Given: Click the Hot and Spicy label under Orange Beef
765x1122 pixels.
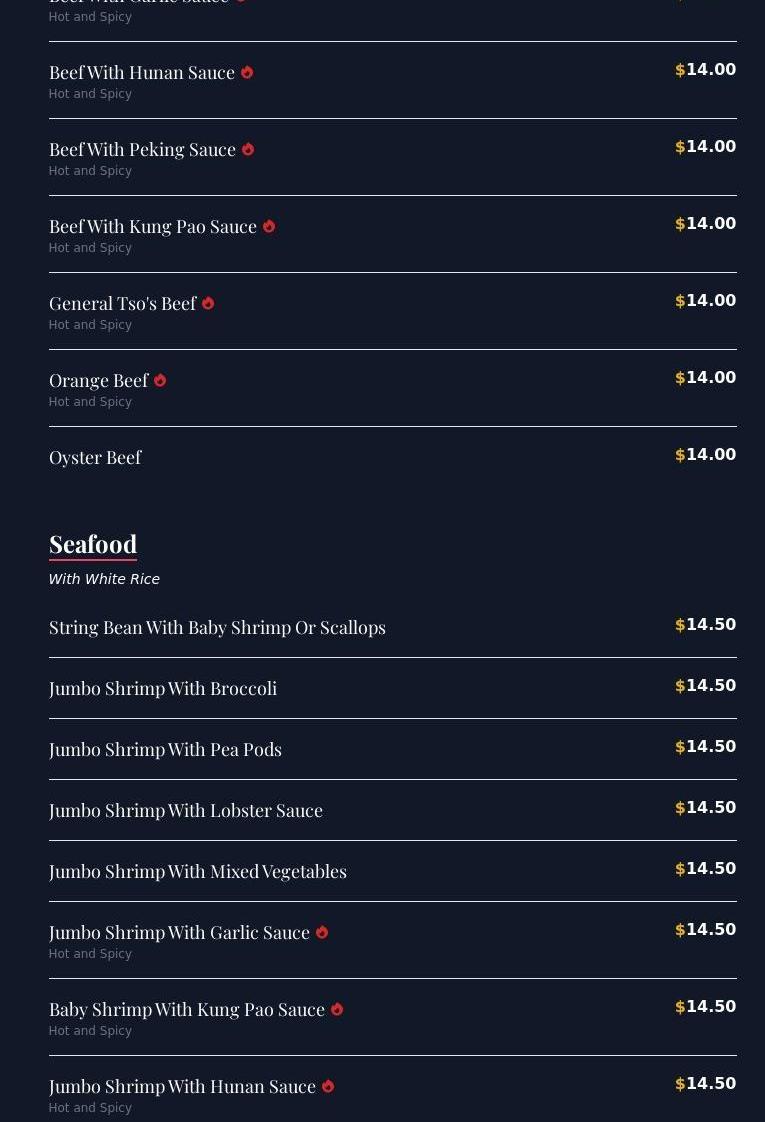Looking at the screenshot, I should 90,402.
